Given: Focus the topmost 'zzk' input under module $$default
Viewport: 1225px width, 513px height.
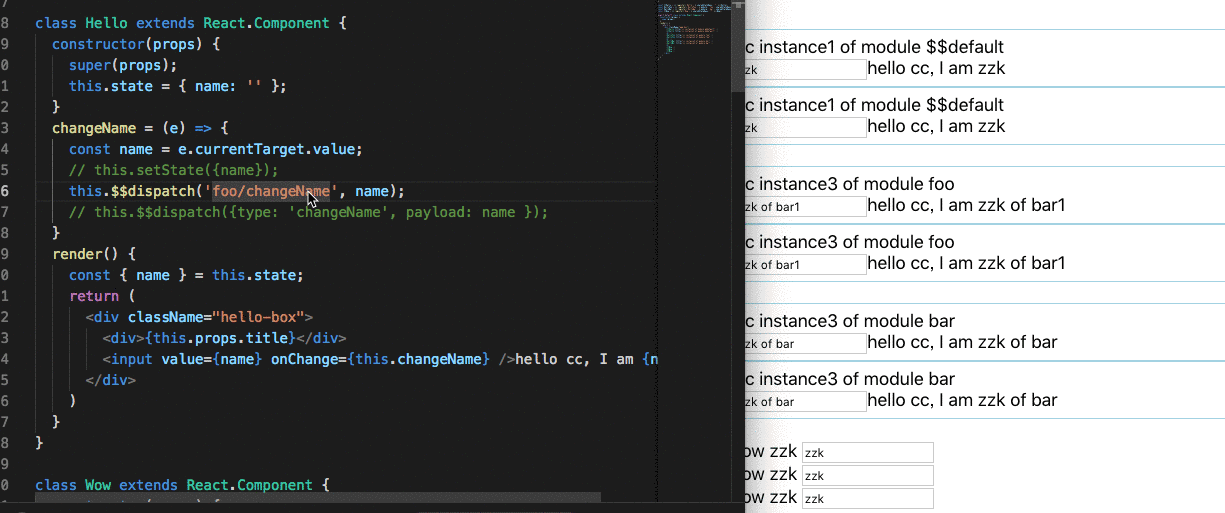Looking at the screenshot, I should 804,69.
